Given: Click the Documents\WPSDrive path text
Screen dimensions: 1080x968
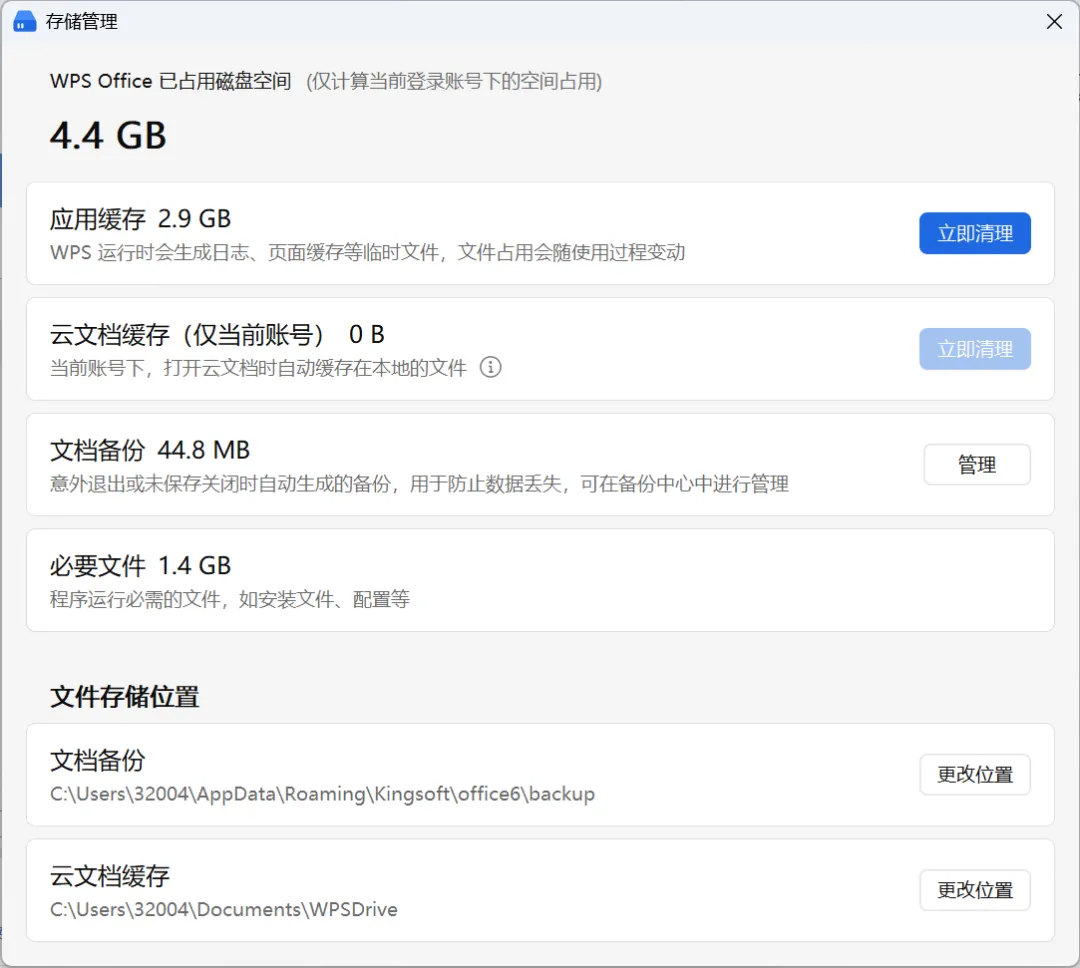Looking at the screenshot, I should (x=224, y=909).
